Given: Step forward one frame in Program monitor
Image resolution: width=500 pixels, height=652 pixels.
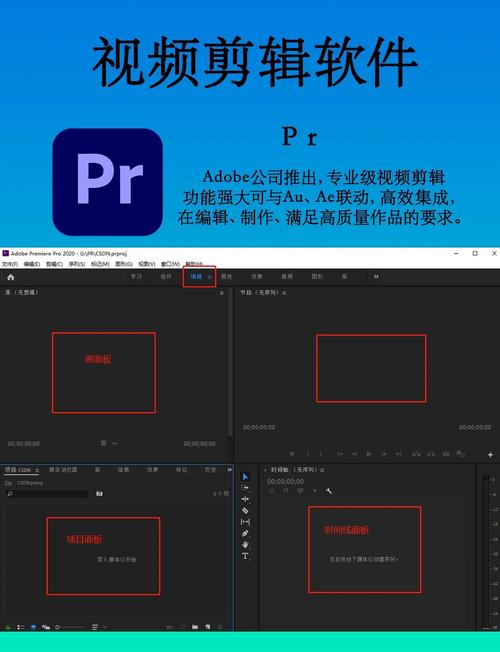Looking at the screenshot, I should [x=384, y=454].
